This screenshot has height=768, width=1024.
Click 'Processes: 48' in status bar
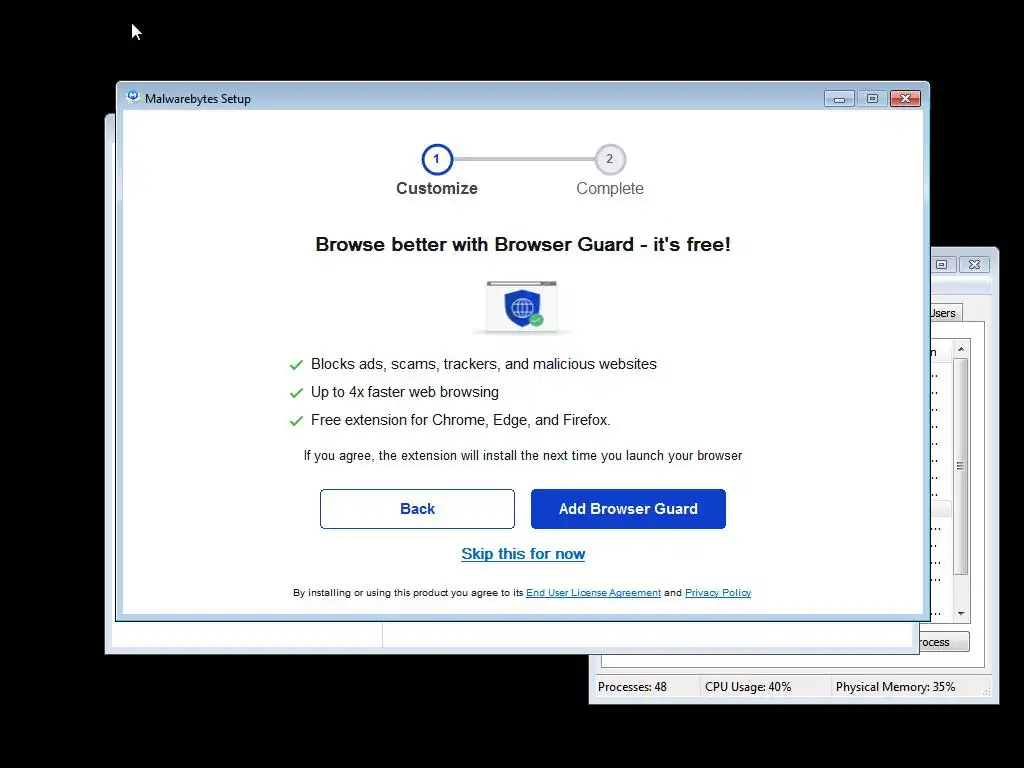632,687
